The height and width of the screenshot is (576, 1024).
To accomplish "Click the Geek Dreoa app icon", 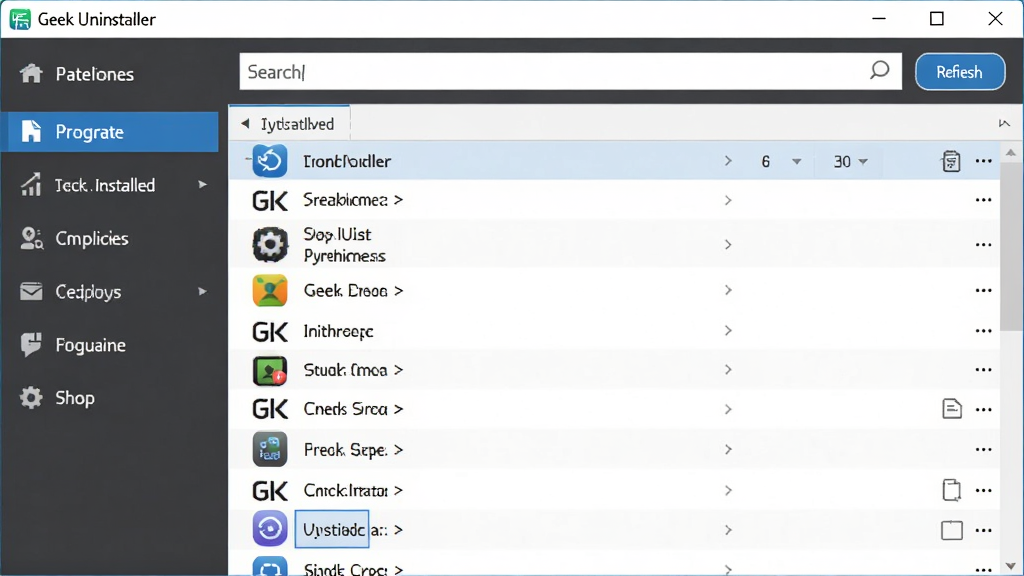I will coord(270,290).
